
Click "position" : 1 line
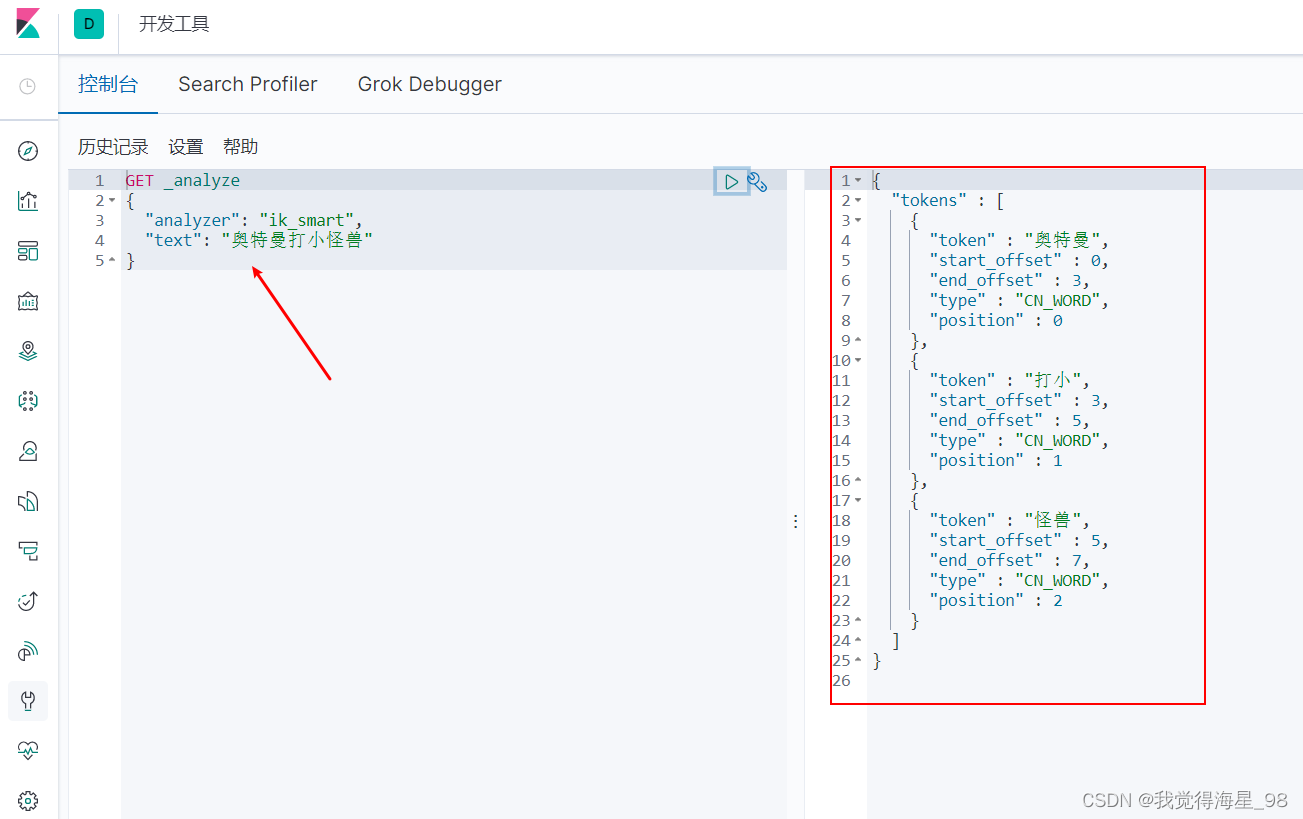click(x=996, y=461)
